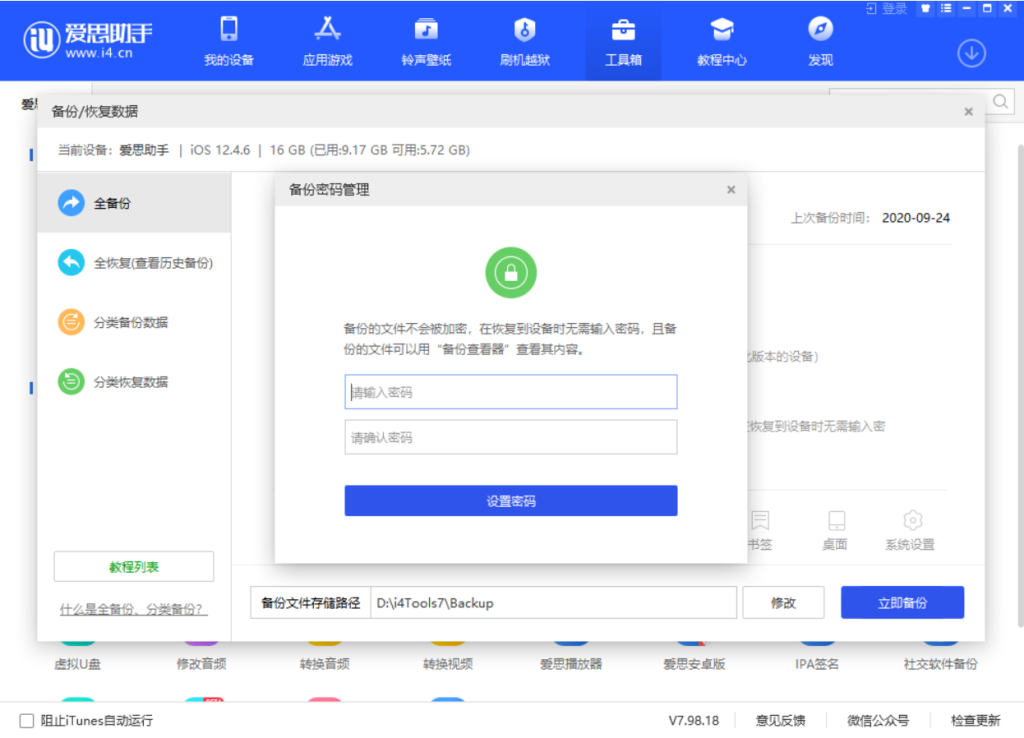Open the 刷机越狱 tab

click(x=525, y=41)
